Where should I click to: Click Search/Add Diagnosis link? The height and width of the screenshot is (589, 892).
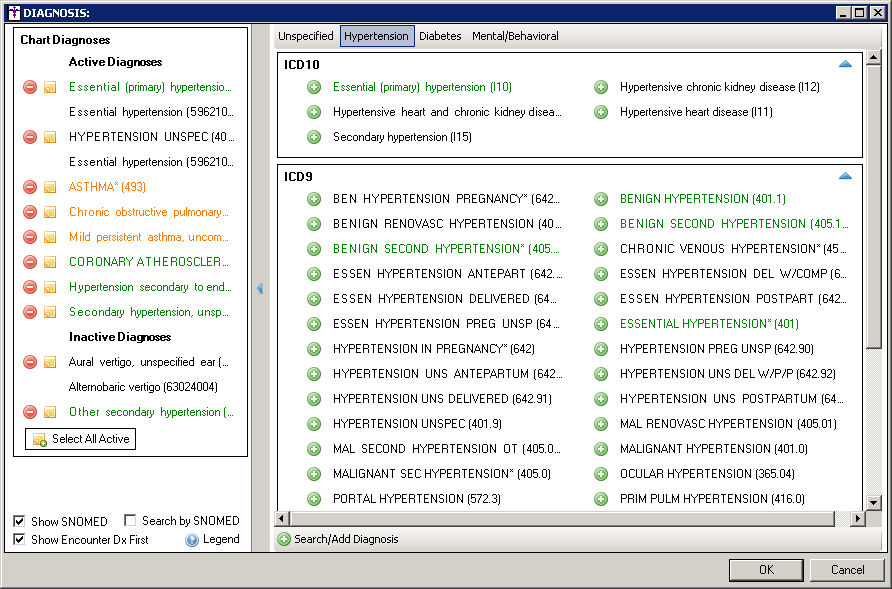[x=345, y=539]
